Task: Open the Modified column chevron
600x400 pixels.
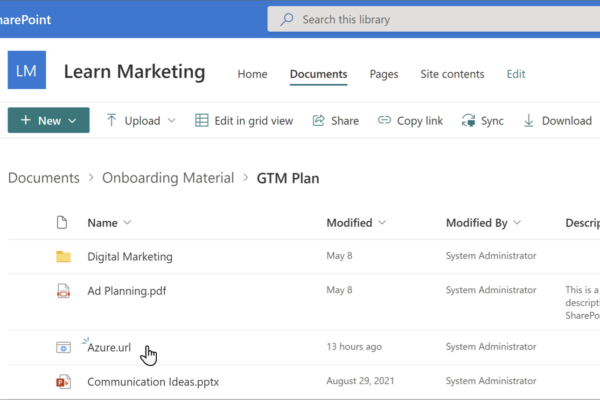Action: pyautogui.click(x=382, y=222)
